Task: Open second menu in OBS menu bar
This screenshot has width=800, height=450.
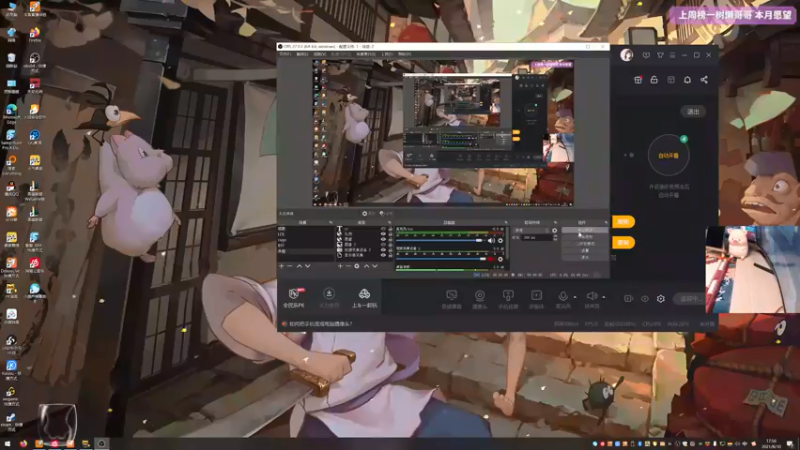Action: click(x=302, y=54)
